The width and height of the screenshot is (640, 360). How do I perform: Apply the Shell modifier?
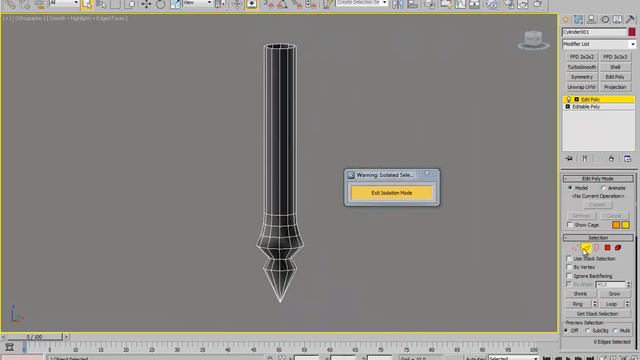click(615, 67)
